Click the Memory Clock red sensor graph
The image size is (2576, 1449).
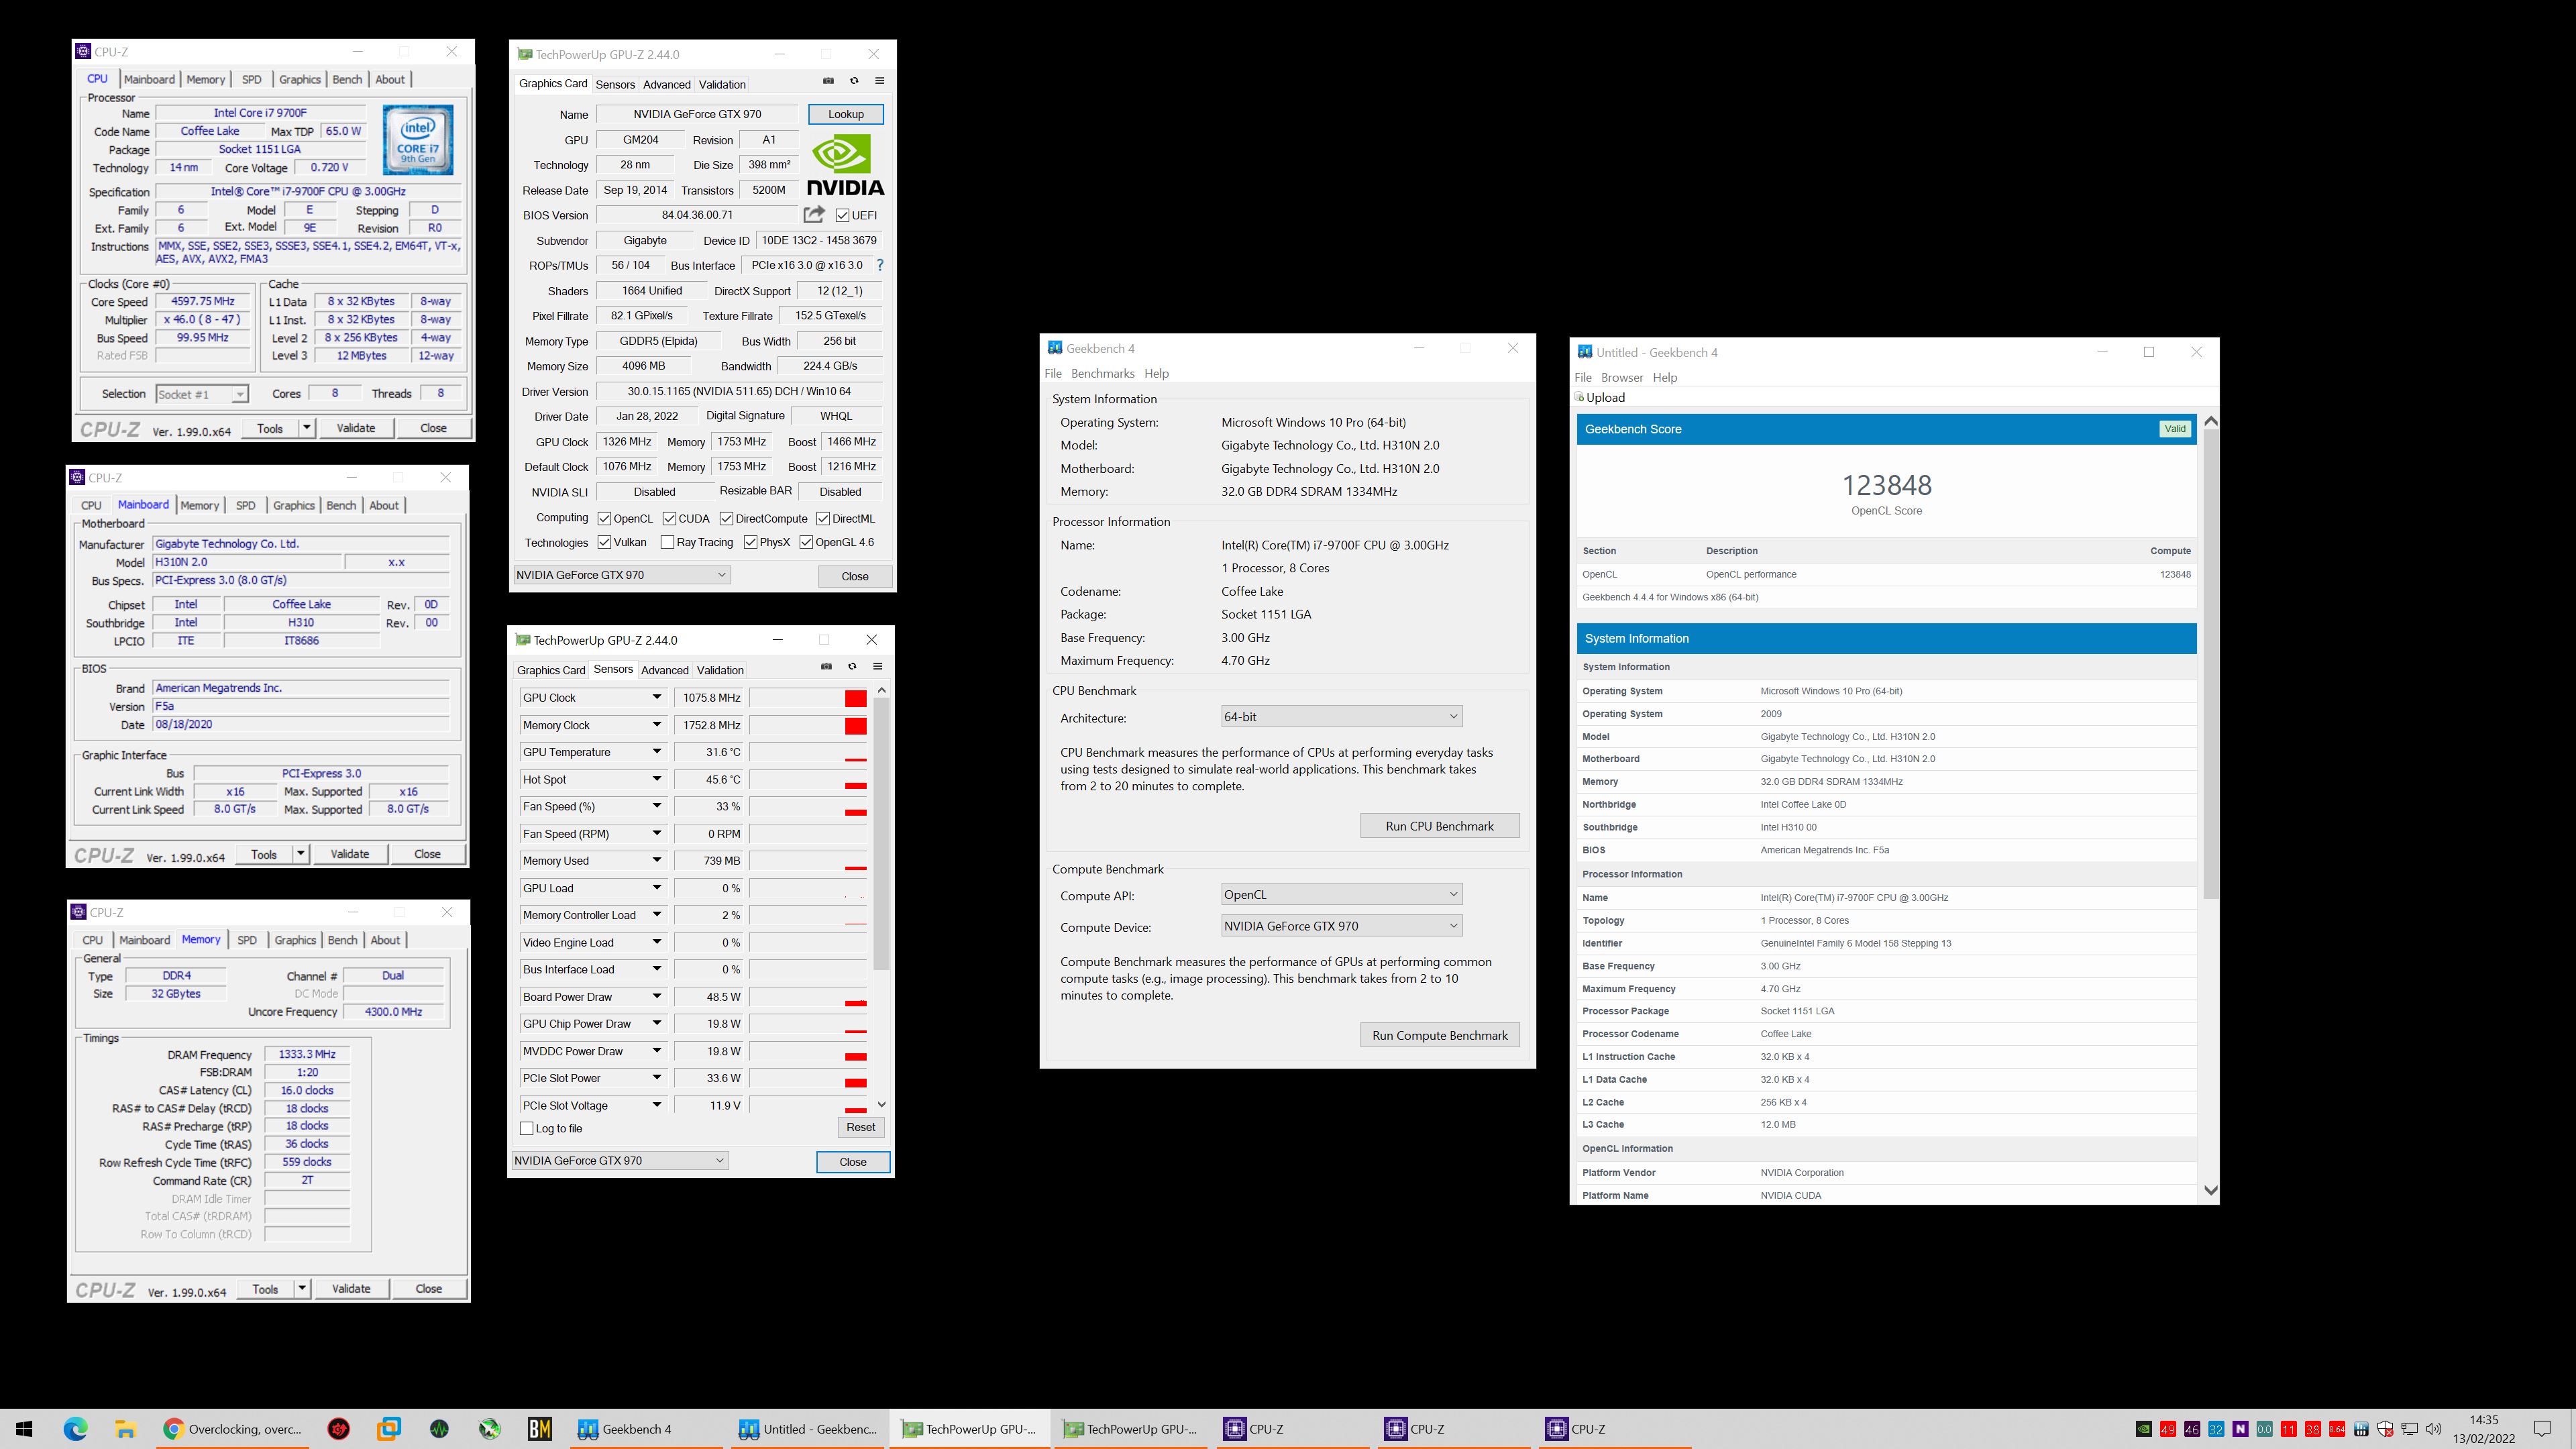808,725
